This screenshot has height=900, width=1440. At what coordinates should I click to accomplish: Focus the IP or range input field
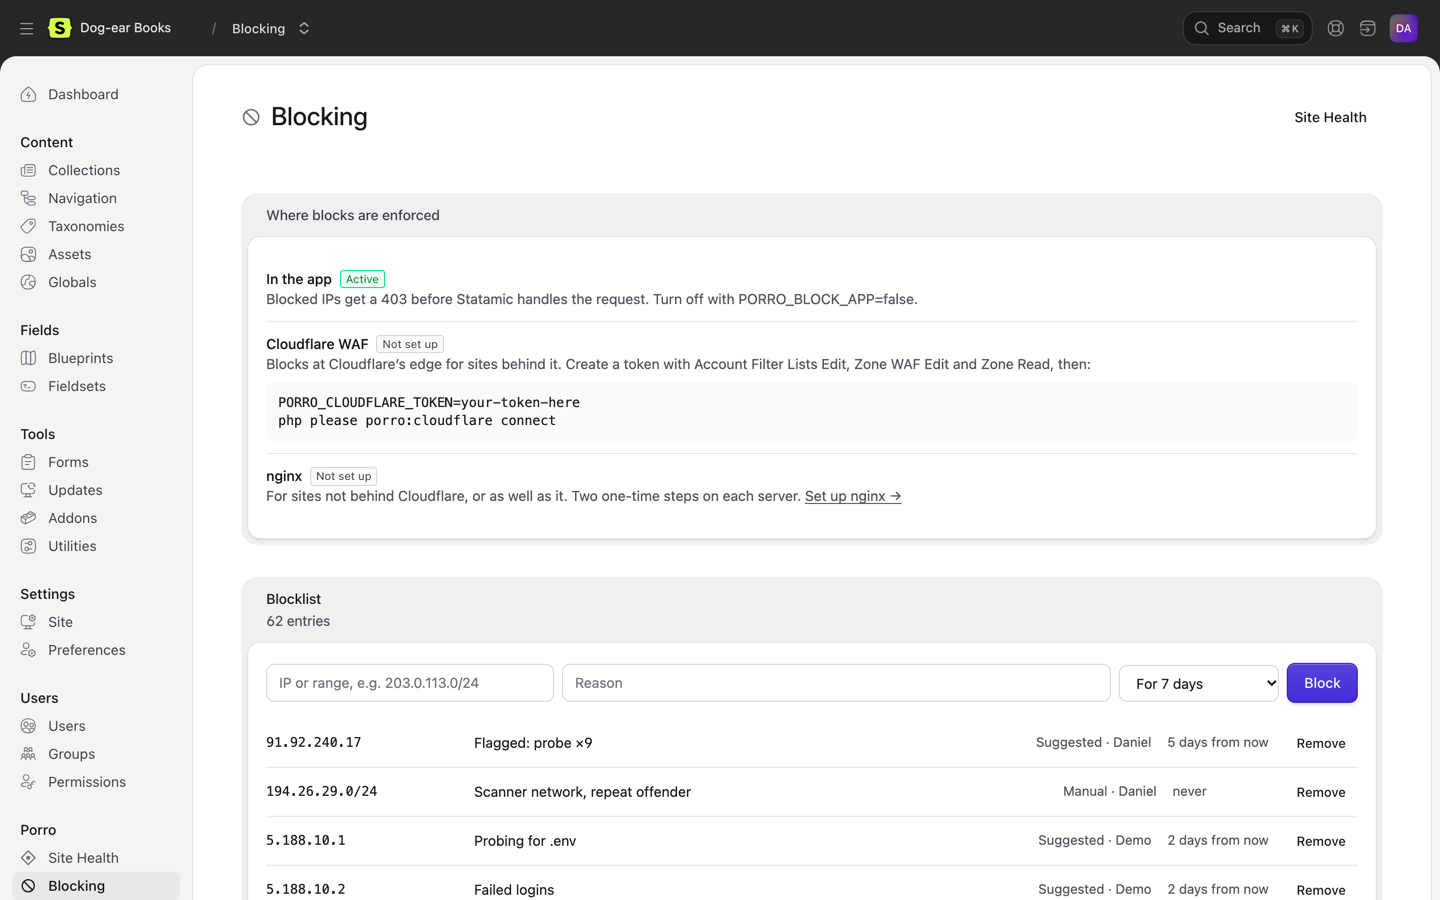pos(410,684)
